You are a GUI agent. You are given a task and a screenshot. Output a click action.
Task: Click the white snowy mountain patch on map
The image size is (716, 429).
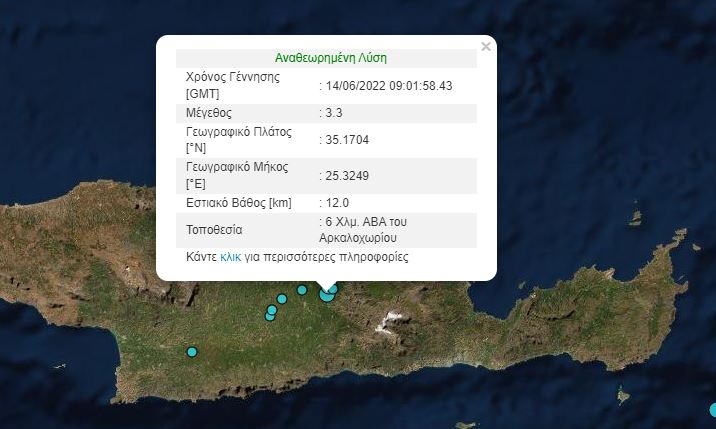tap(390, 322)
